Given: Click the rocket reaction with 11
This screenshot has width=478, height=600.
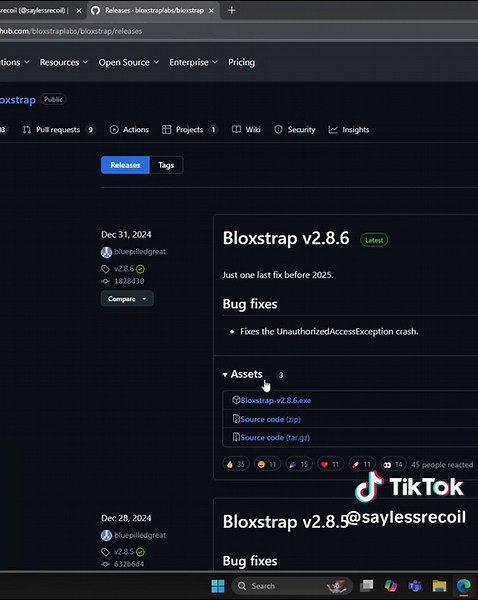Looking at the screenshot, I should 362,464.
